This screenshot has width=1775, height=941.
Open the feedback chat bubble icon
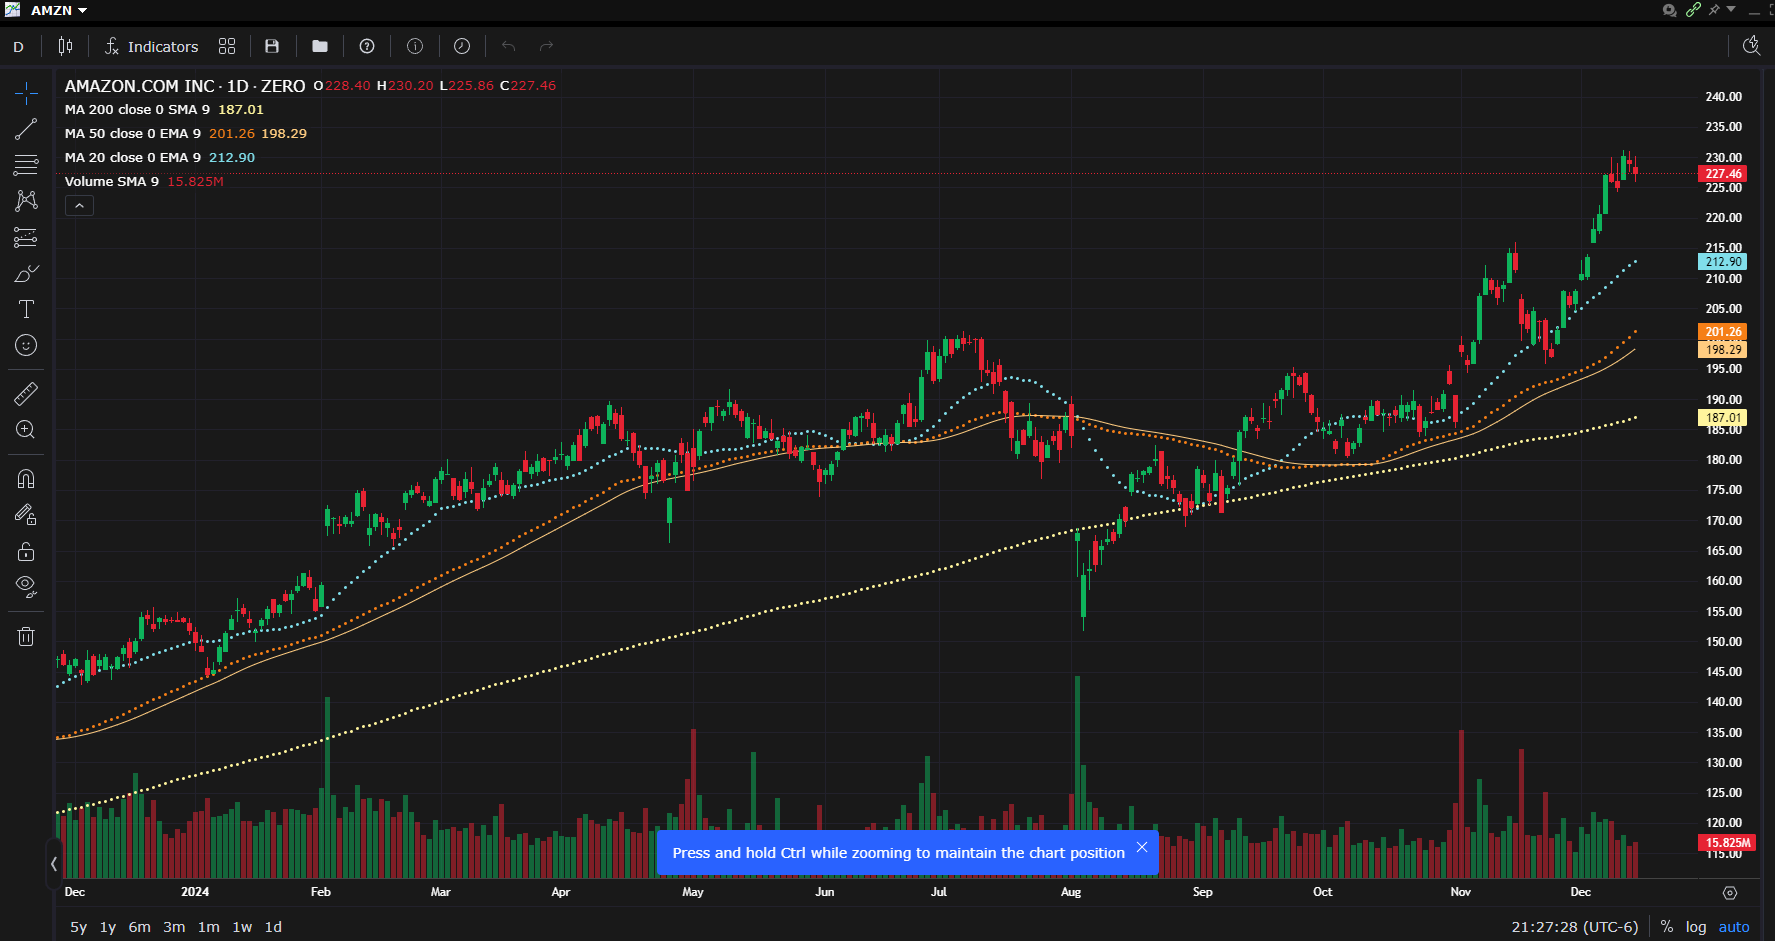[1670, 10]
